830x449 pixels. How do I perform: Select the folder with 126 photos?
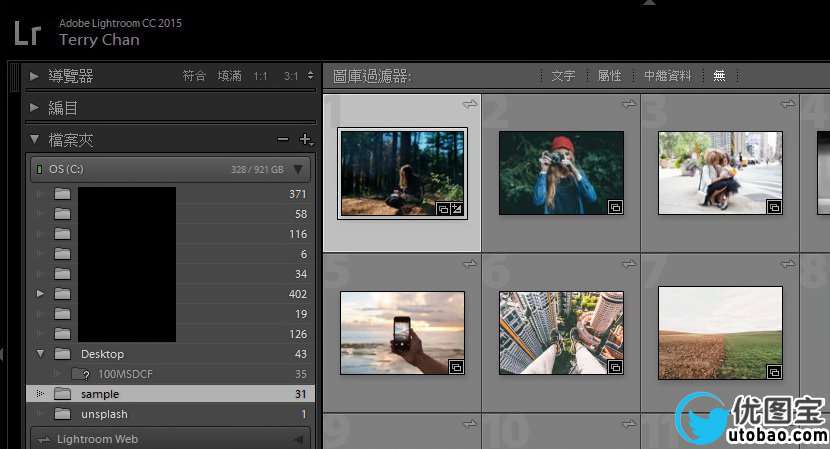(170, 334)
